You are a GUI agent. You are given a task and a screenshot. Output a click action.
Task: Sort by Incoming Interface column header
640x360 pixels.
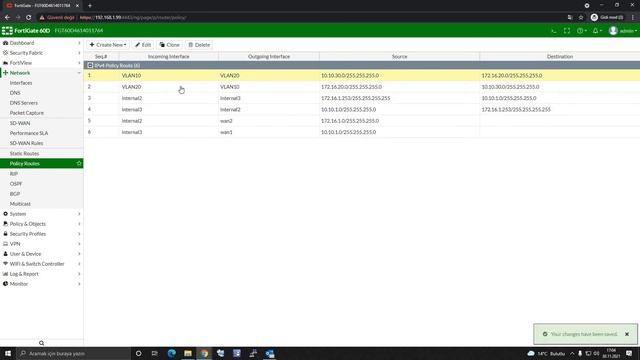(169, 56)
